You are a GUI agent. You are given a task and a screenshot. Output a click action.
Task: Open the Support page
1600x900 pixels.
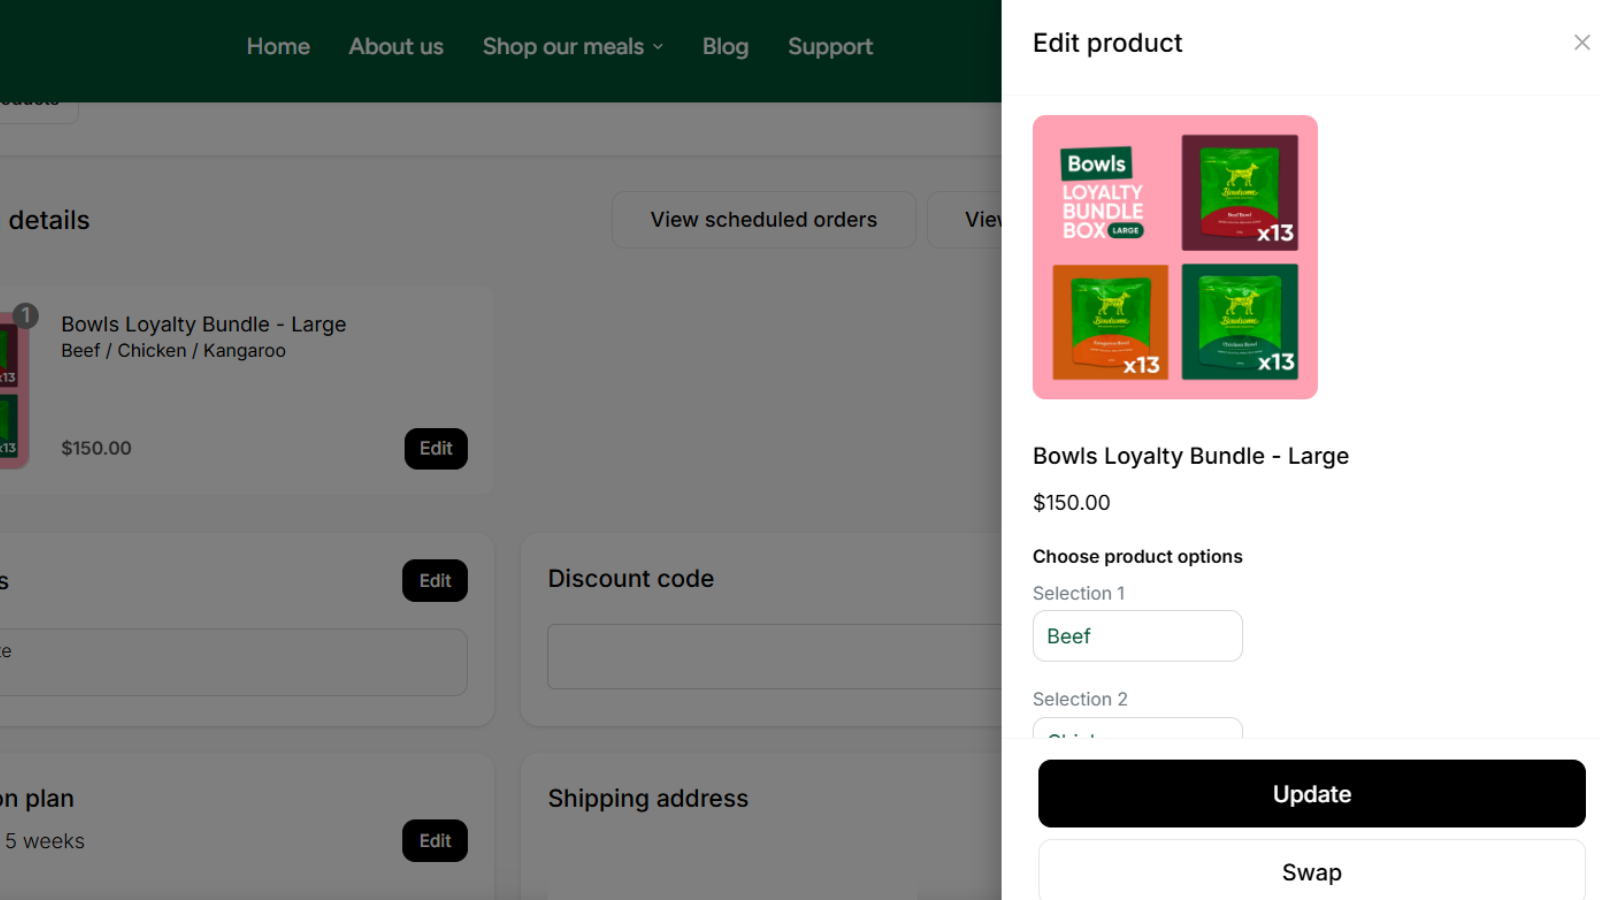tap(830, 47)
